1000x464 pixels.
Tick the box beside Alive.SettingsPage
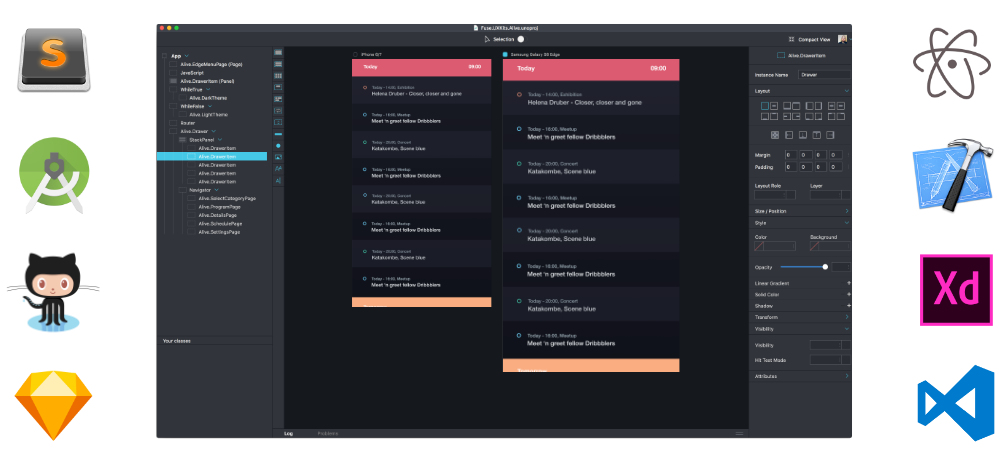[x=191, y=232]
